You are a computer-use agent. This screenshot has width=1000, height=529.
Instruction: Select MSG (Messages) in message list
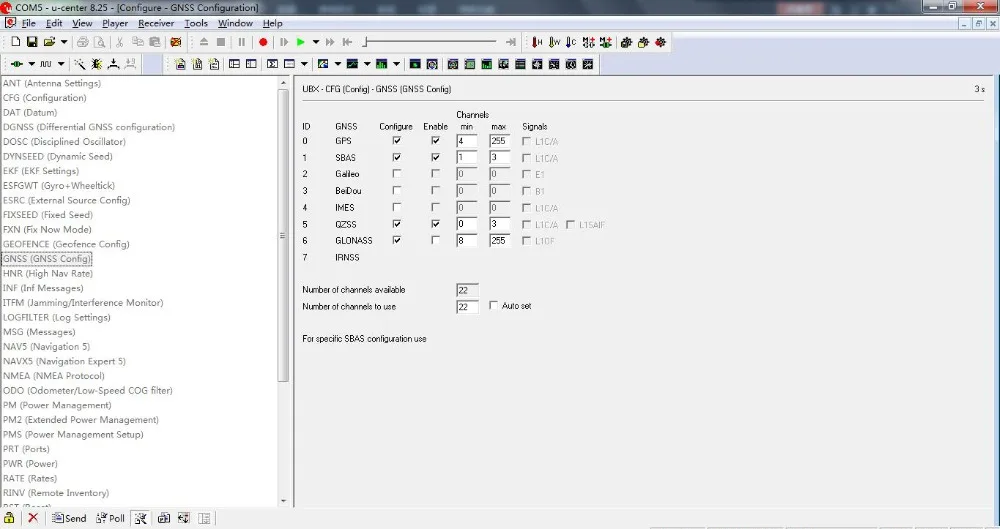(39, 332)
